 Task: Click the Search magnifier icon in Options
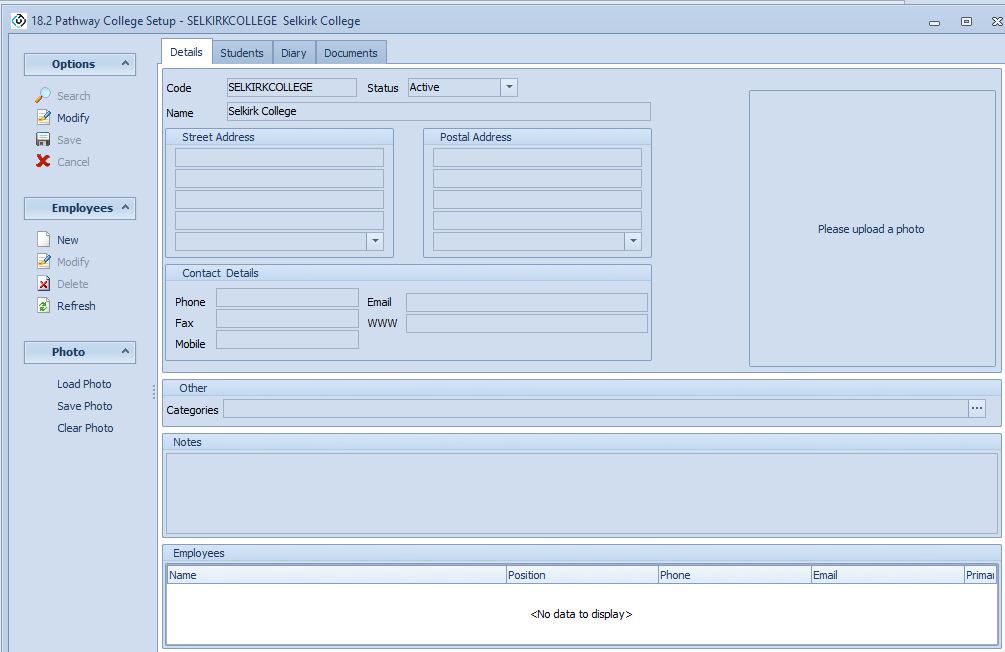coord(43,96)
